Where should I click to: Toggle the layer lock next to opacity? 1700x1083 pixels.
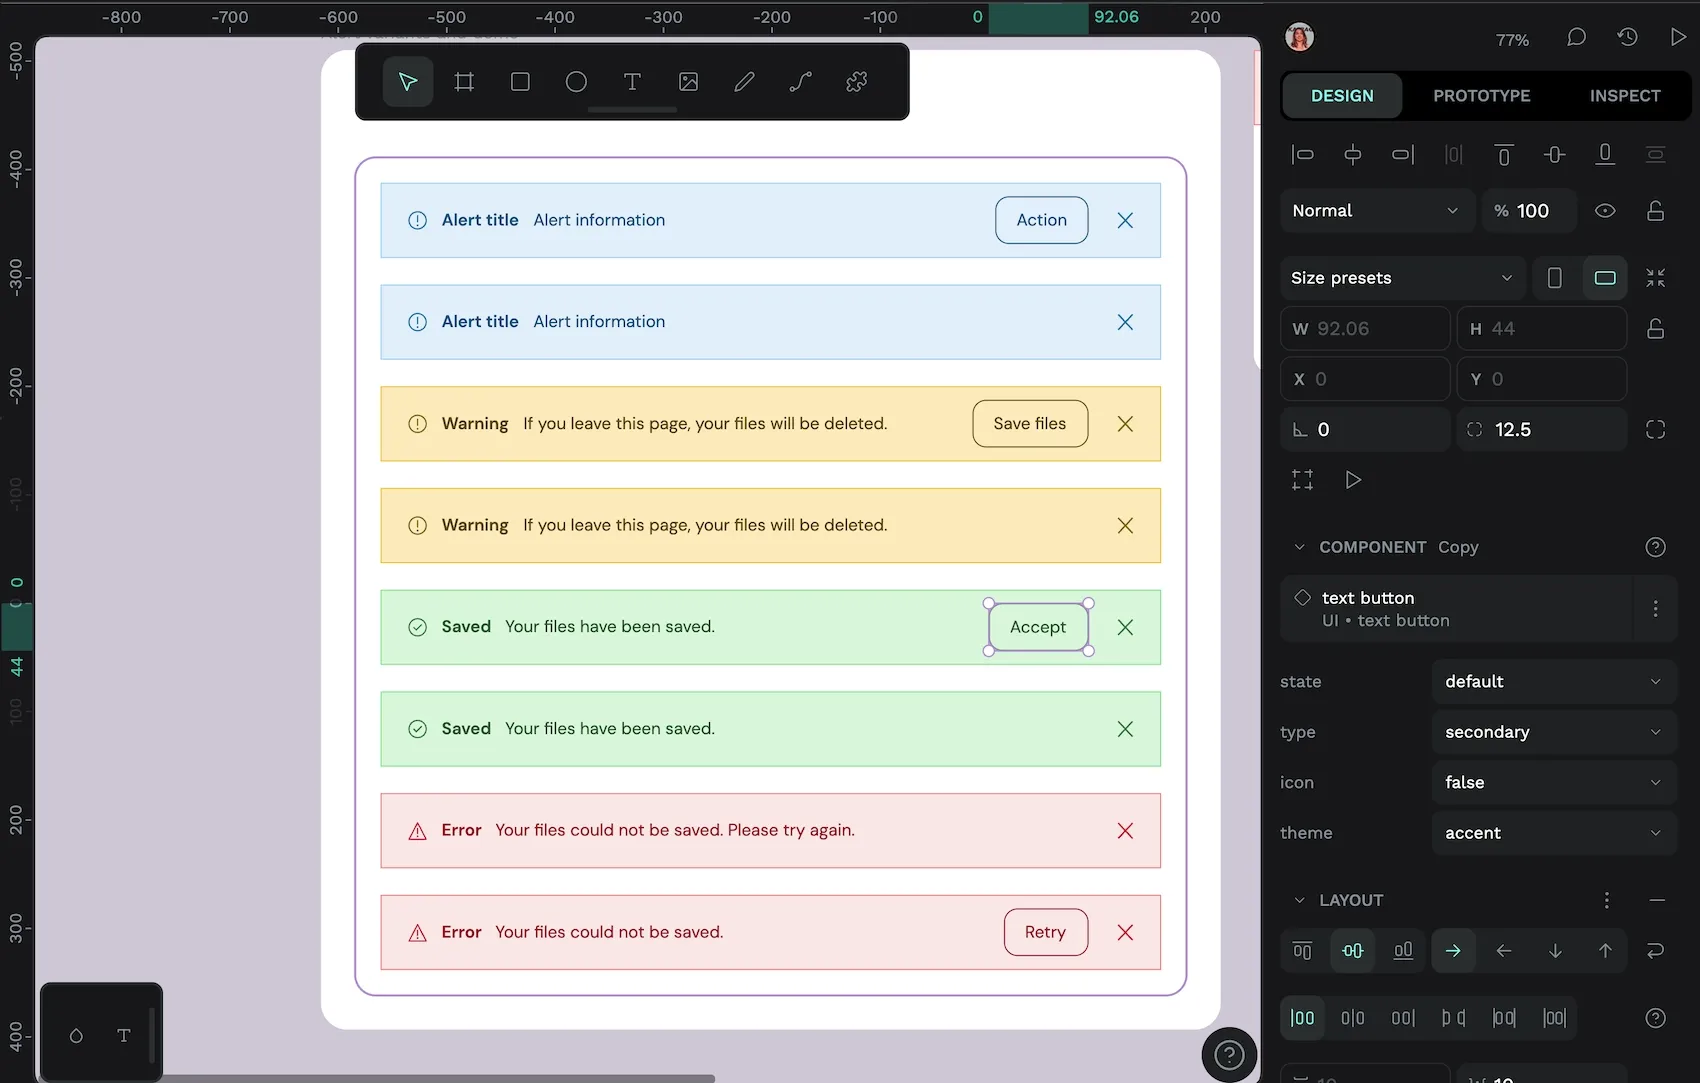coord(1656,211)
